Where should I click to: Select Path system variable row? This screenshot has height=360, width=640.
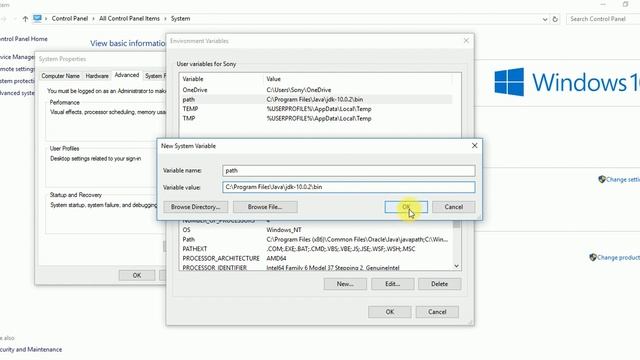tap(316, 240)
